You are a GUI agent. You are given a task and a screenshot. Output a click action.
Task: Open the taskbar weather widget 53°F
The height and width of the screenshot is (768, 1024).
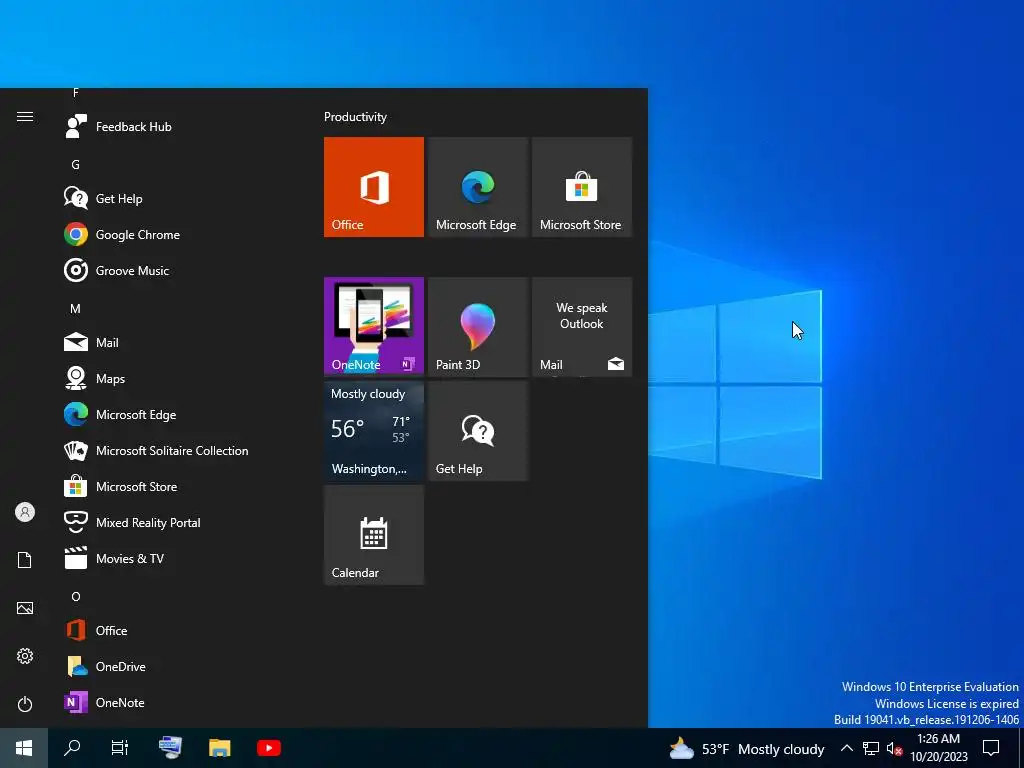[746, 748]
